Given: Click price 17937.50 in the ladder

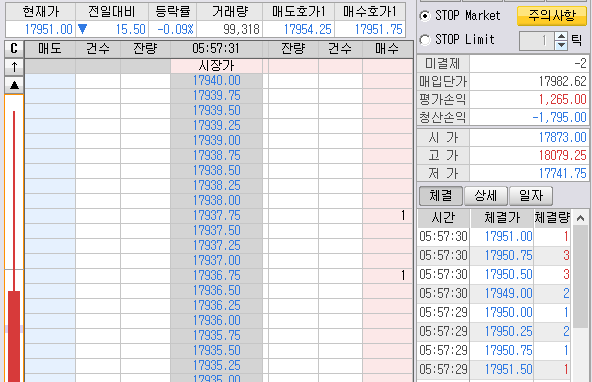Looking at the screenshot, I should (216, 231).
